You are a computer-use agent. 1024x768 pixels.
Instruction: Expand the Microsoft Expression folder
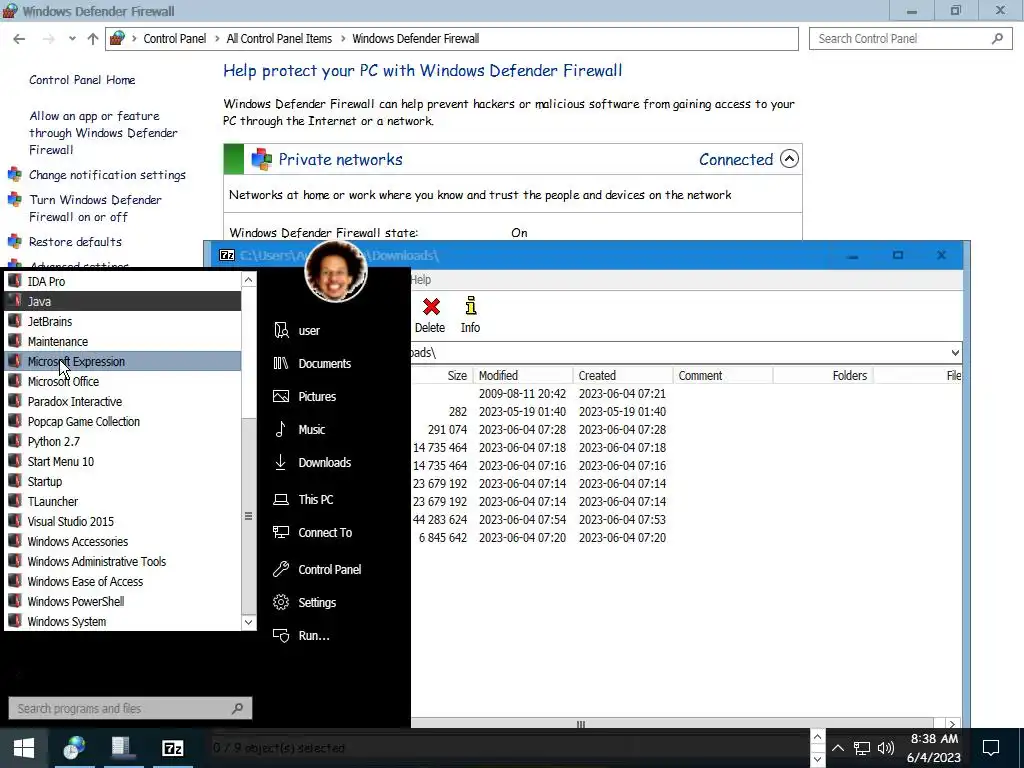point(123,361)
